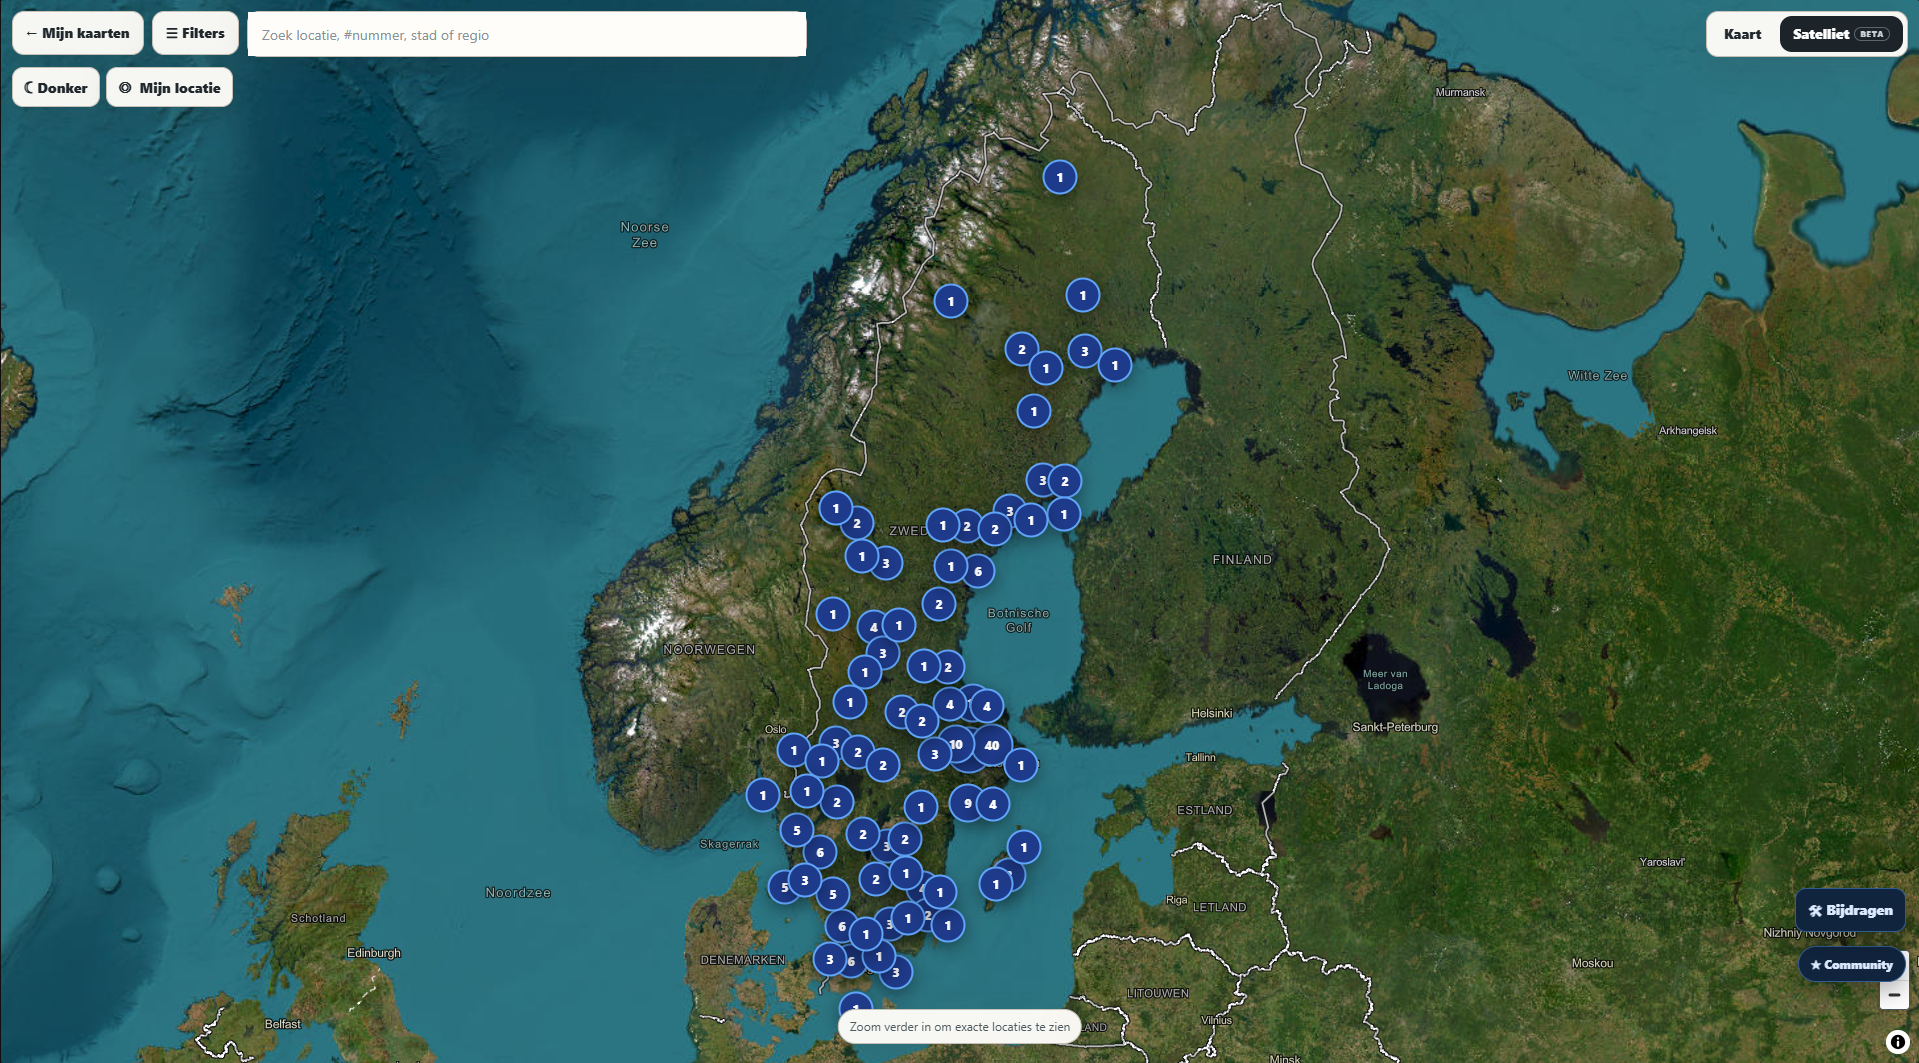Center map on Mijn locatie
The width and height of the screenshot is (1919, 1063).
[x=170, y=87]
